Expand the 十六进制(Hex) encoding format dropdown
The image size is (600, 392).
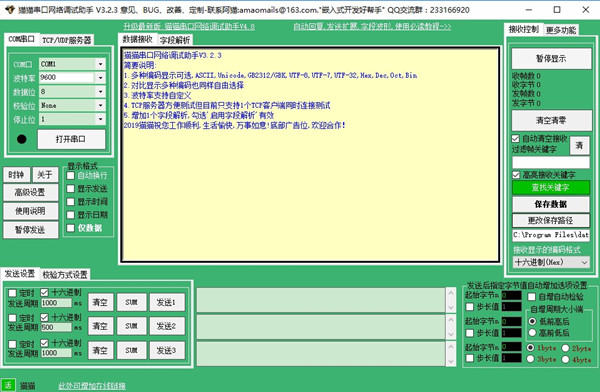(x=584, y=262)
